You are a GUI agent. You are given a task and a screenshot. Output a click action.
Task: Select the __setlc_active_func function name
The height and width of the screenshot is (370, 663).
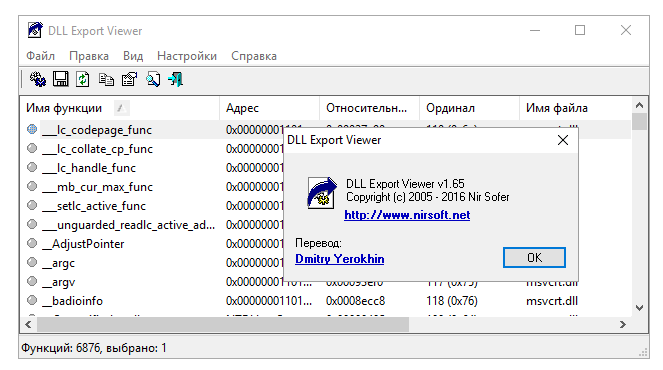tap(94, 206)
